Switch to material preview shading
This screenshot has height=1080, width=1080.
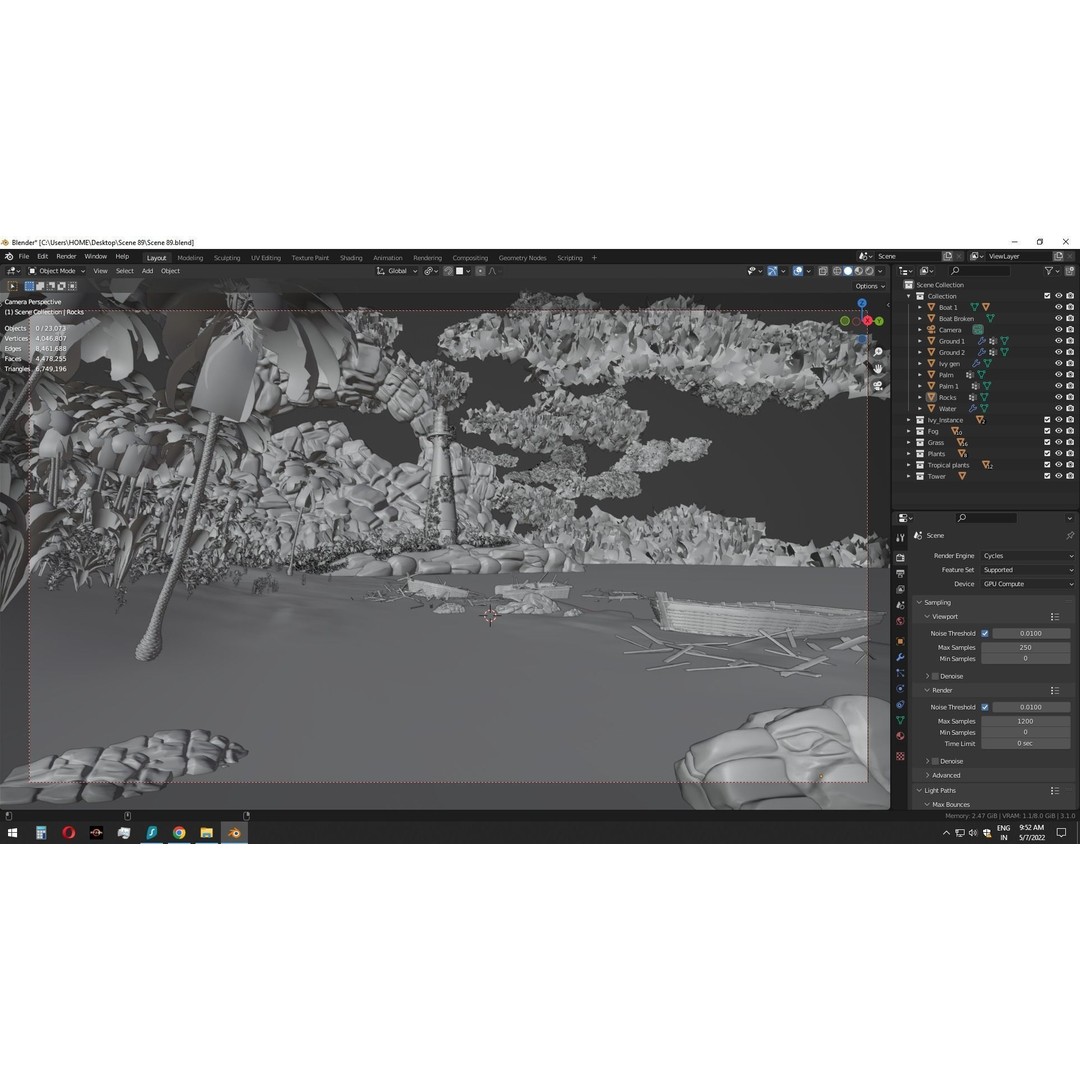pyautogui.click(x=859, y=271)
